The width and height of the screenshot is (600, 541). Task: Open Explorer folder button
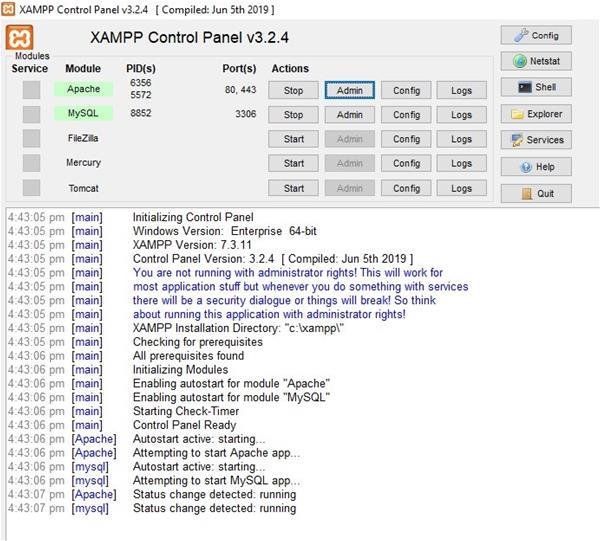536,114
